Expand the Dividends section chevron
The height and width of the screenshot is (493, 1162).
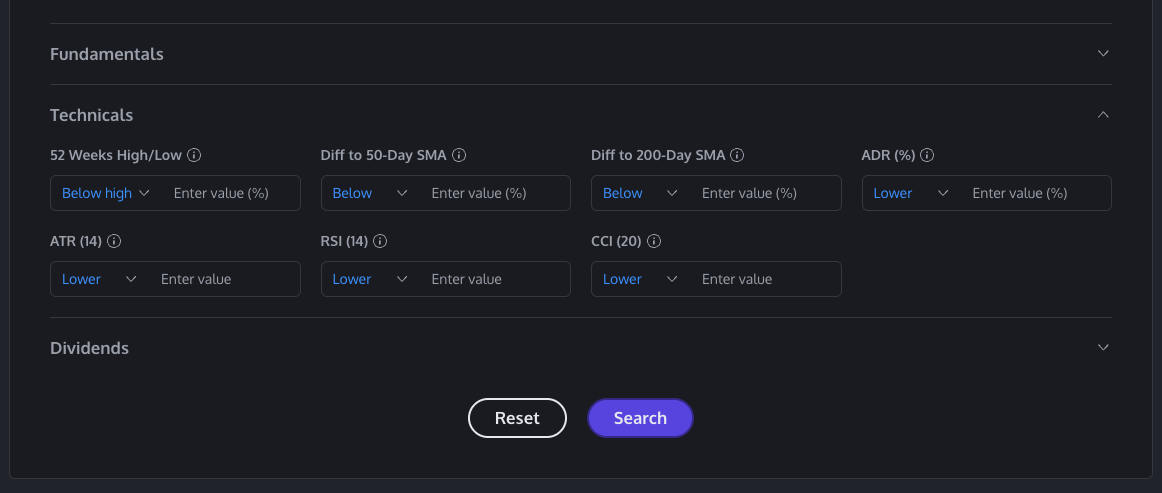point(1103,348)
